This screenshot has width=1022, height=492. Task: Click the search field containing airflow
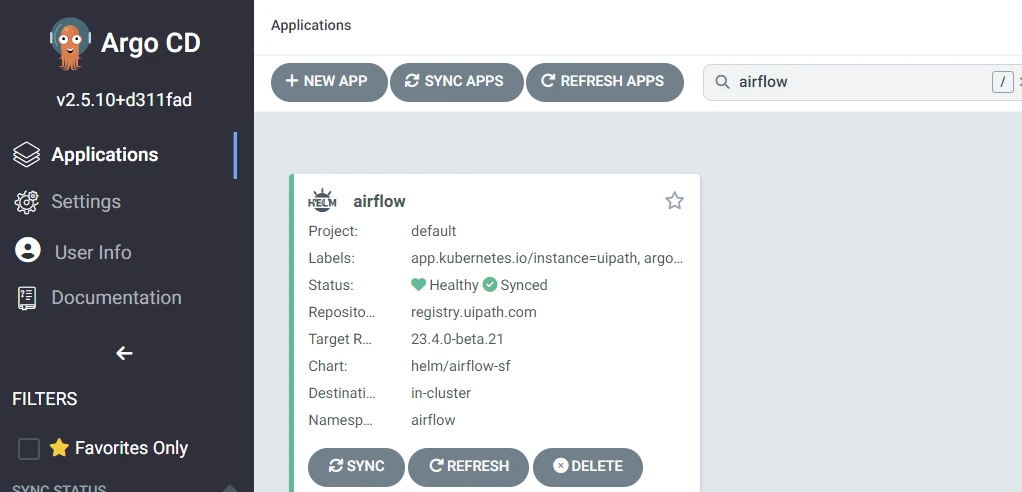pyautogui.click(x=860, y=82)
